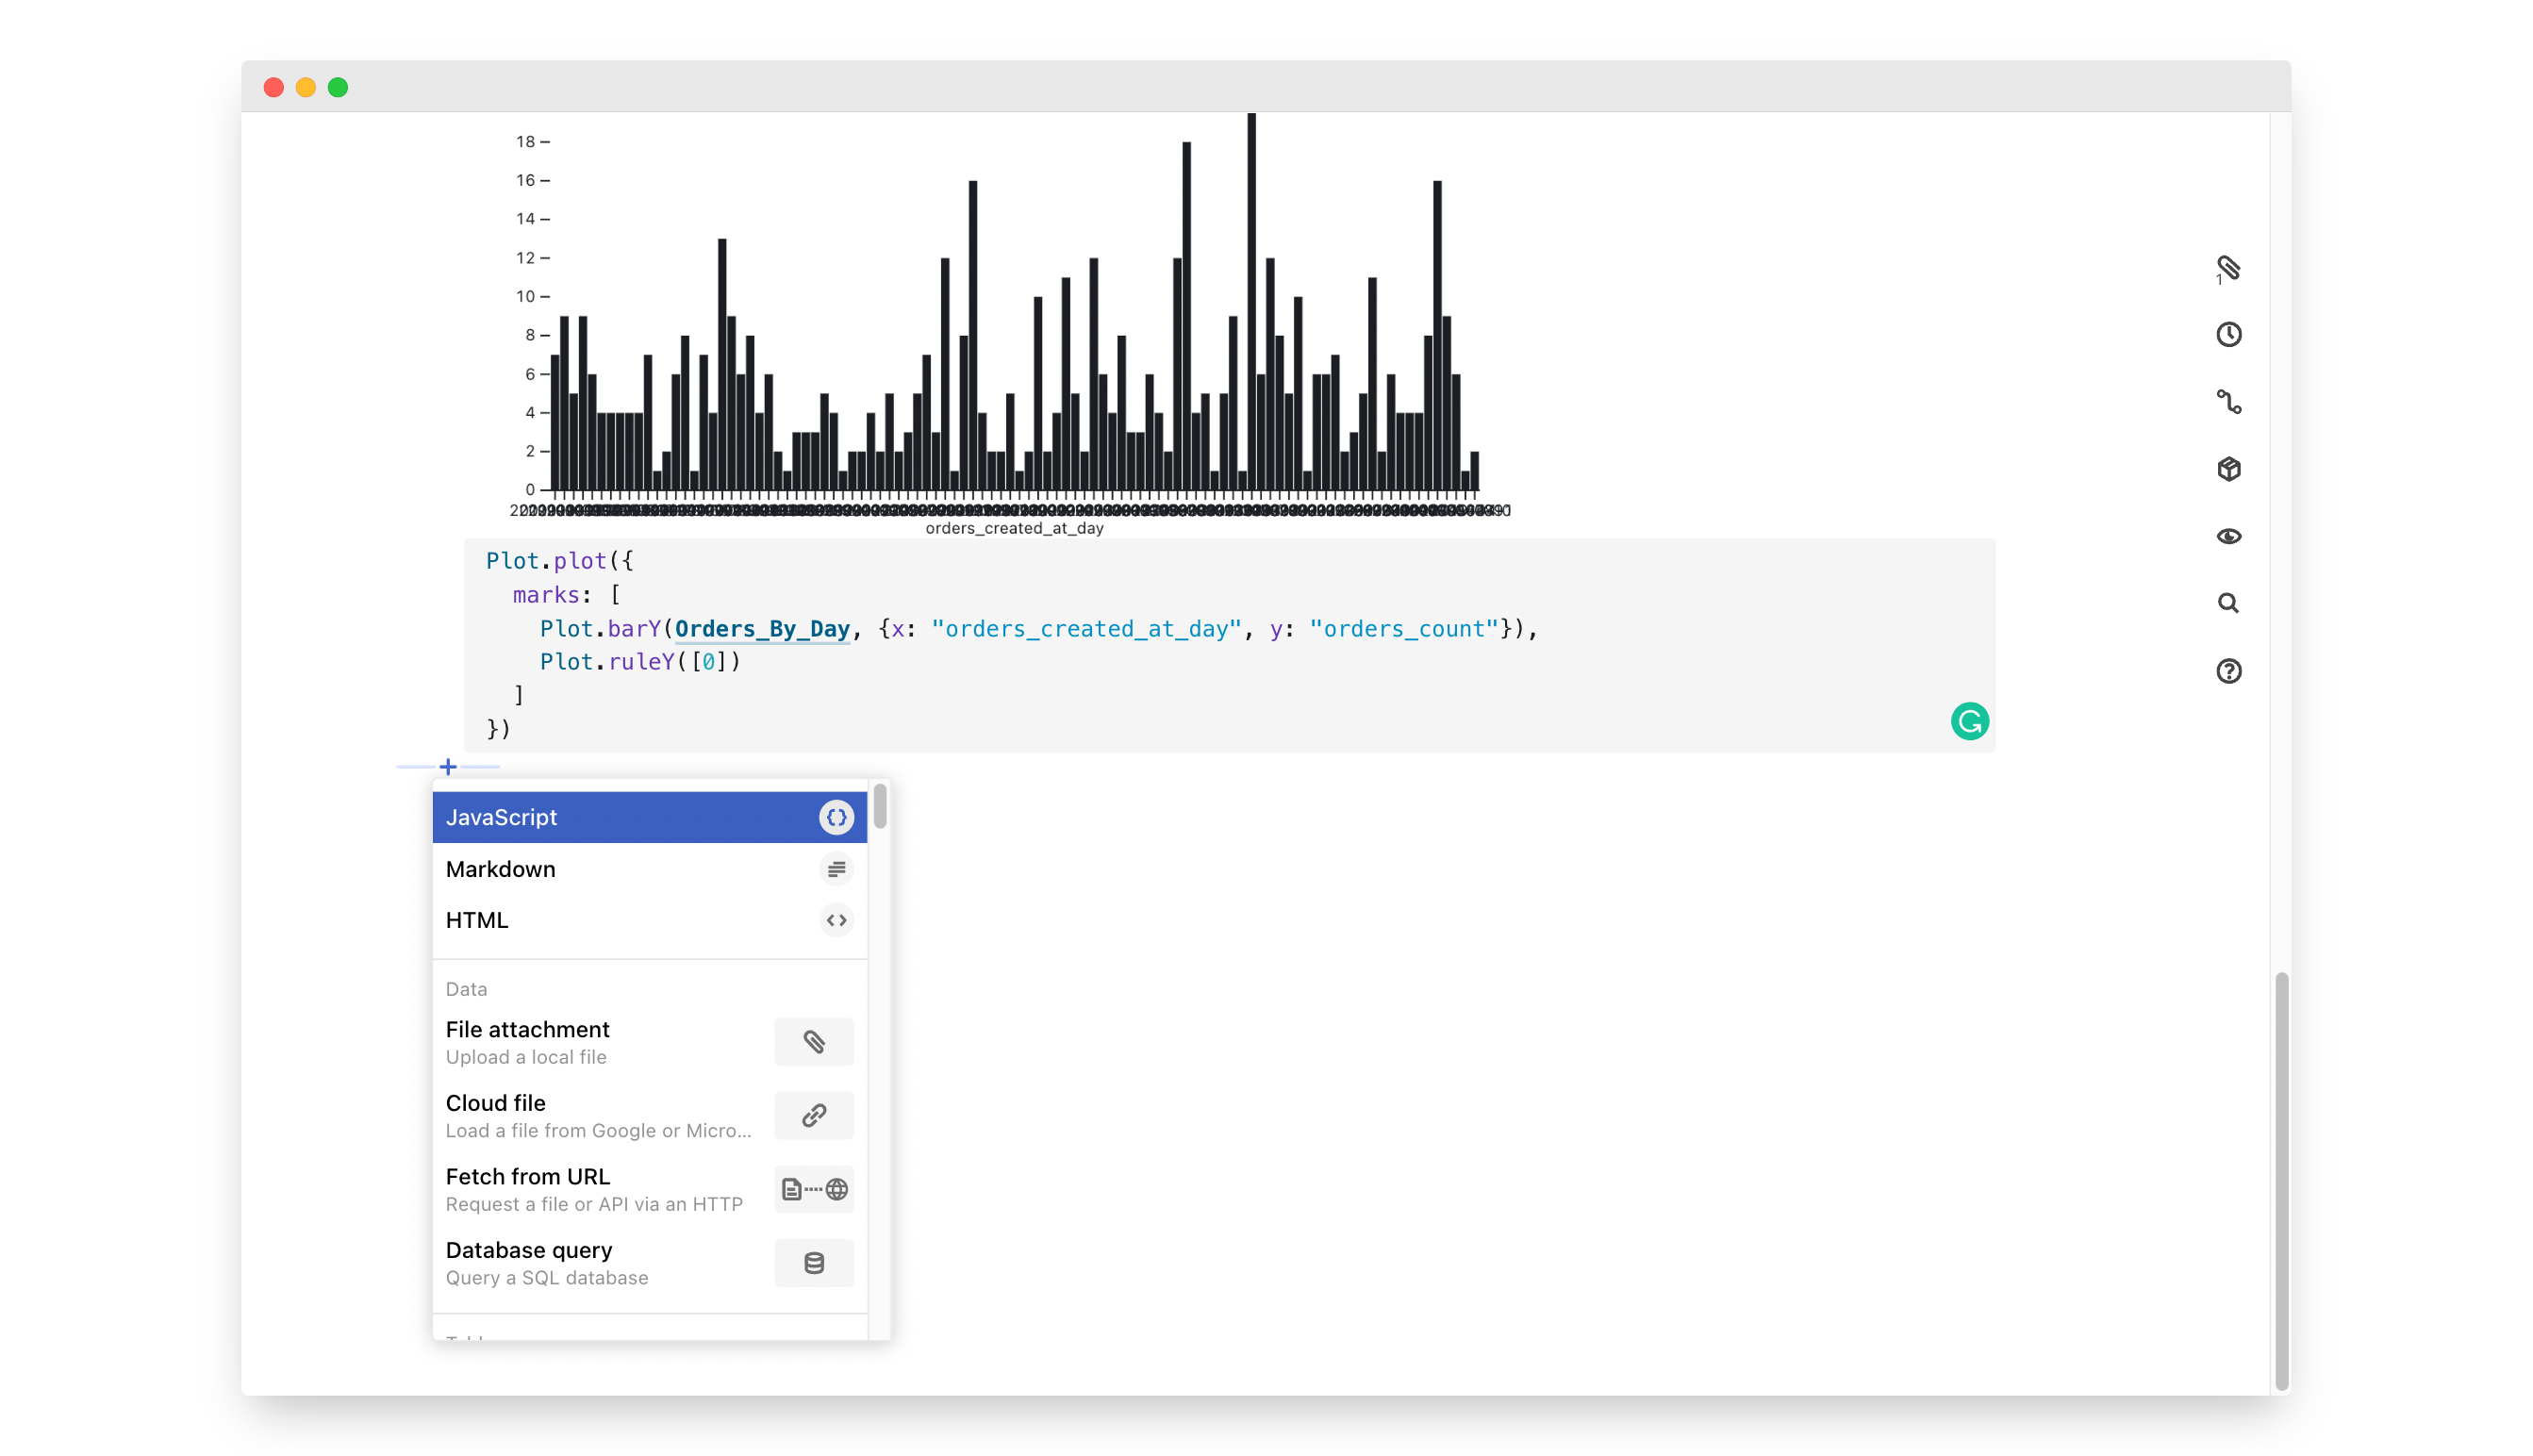2533x1456 pixels.
Task: Click the cell type menu scrollbar
Action: (879, 806)
